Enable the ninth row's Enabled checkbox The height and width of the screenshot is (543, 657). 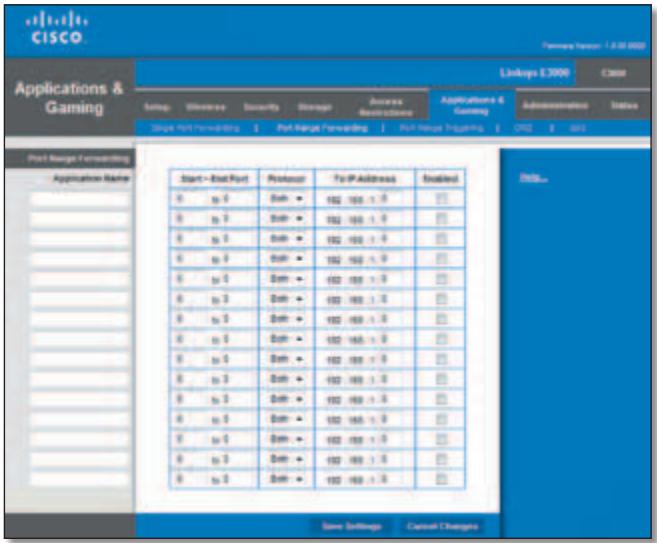coord(441,359)
